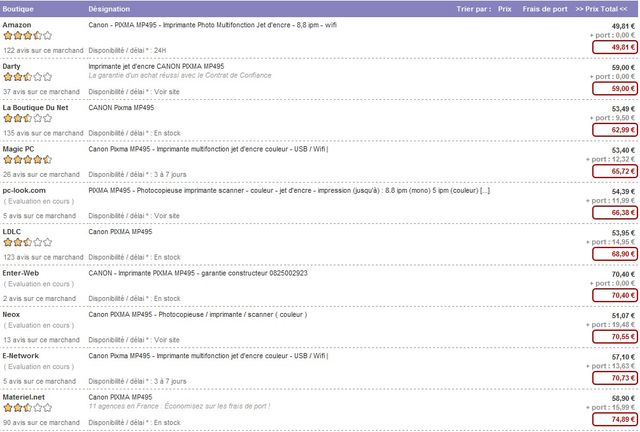Open LDLC merchant name
Image resolution: width=640 pixels, height=432 pixels.
pos(12,232)
